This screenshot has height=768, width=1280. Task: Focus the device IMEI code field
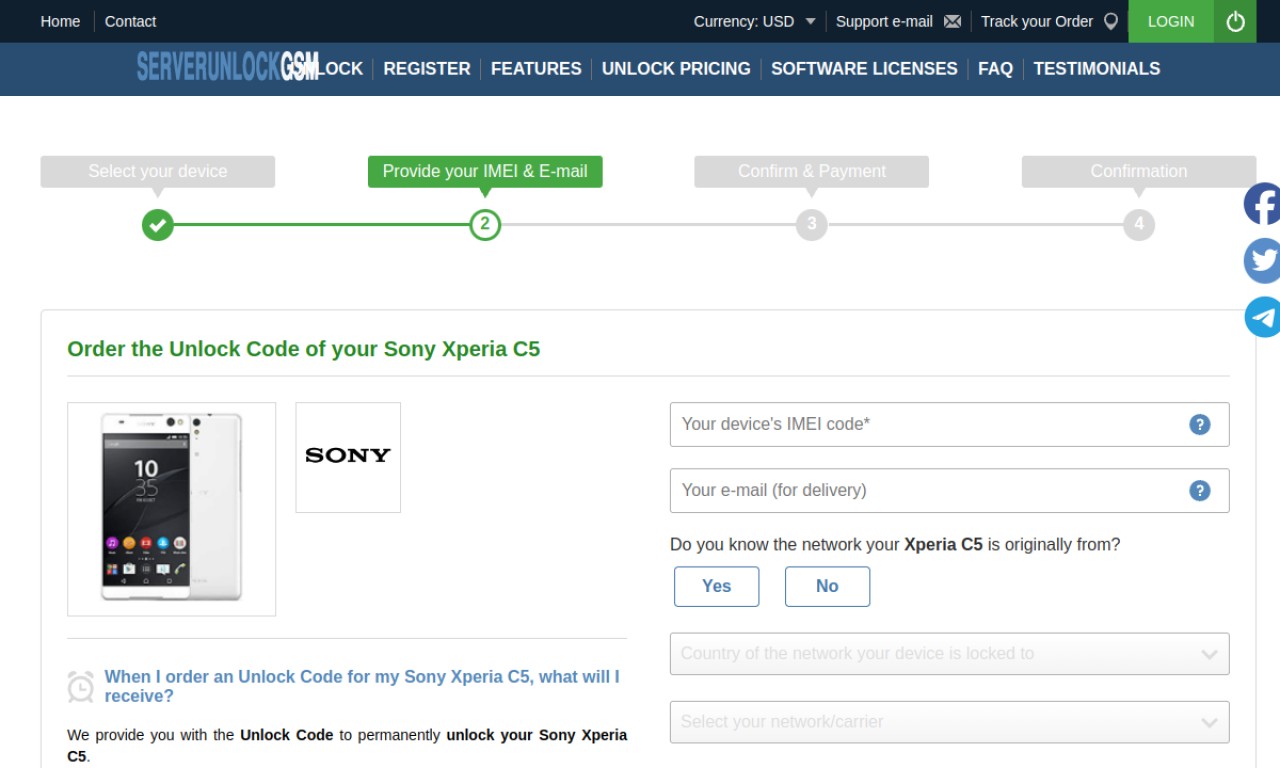949,424
